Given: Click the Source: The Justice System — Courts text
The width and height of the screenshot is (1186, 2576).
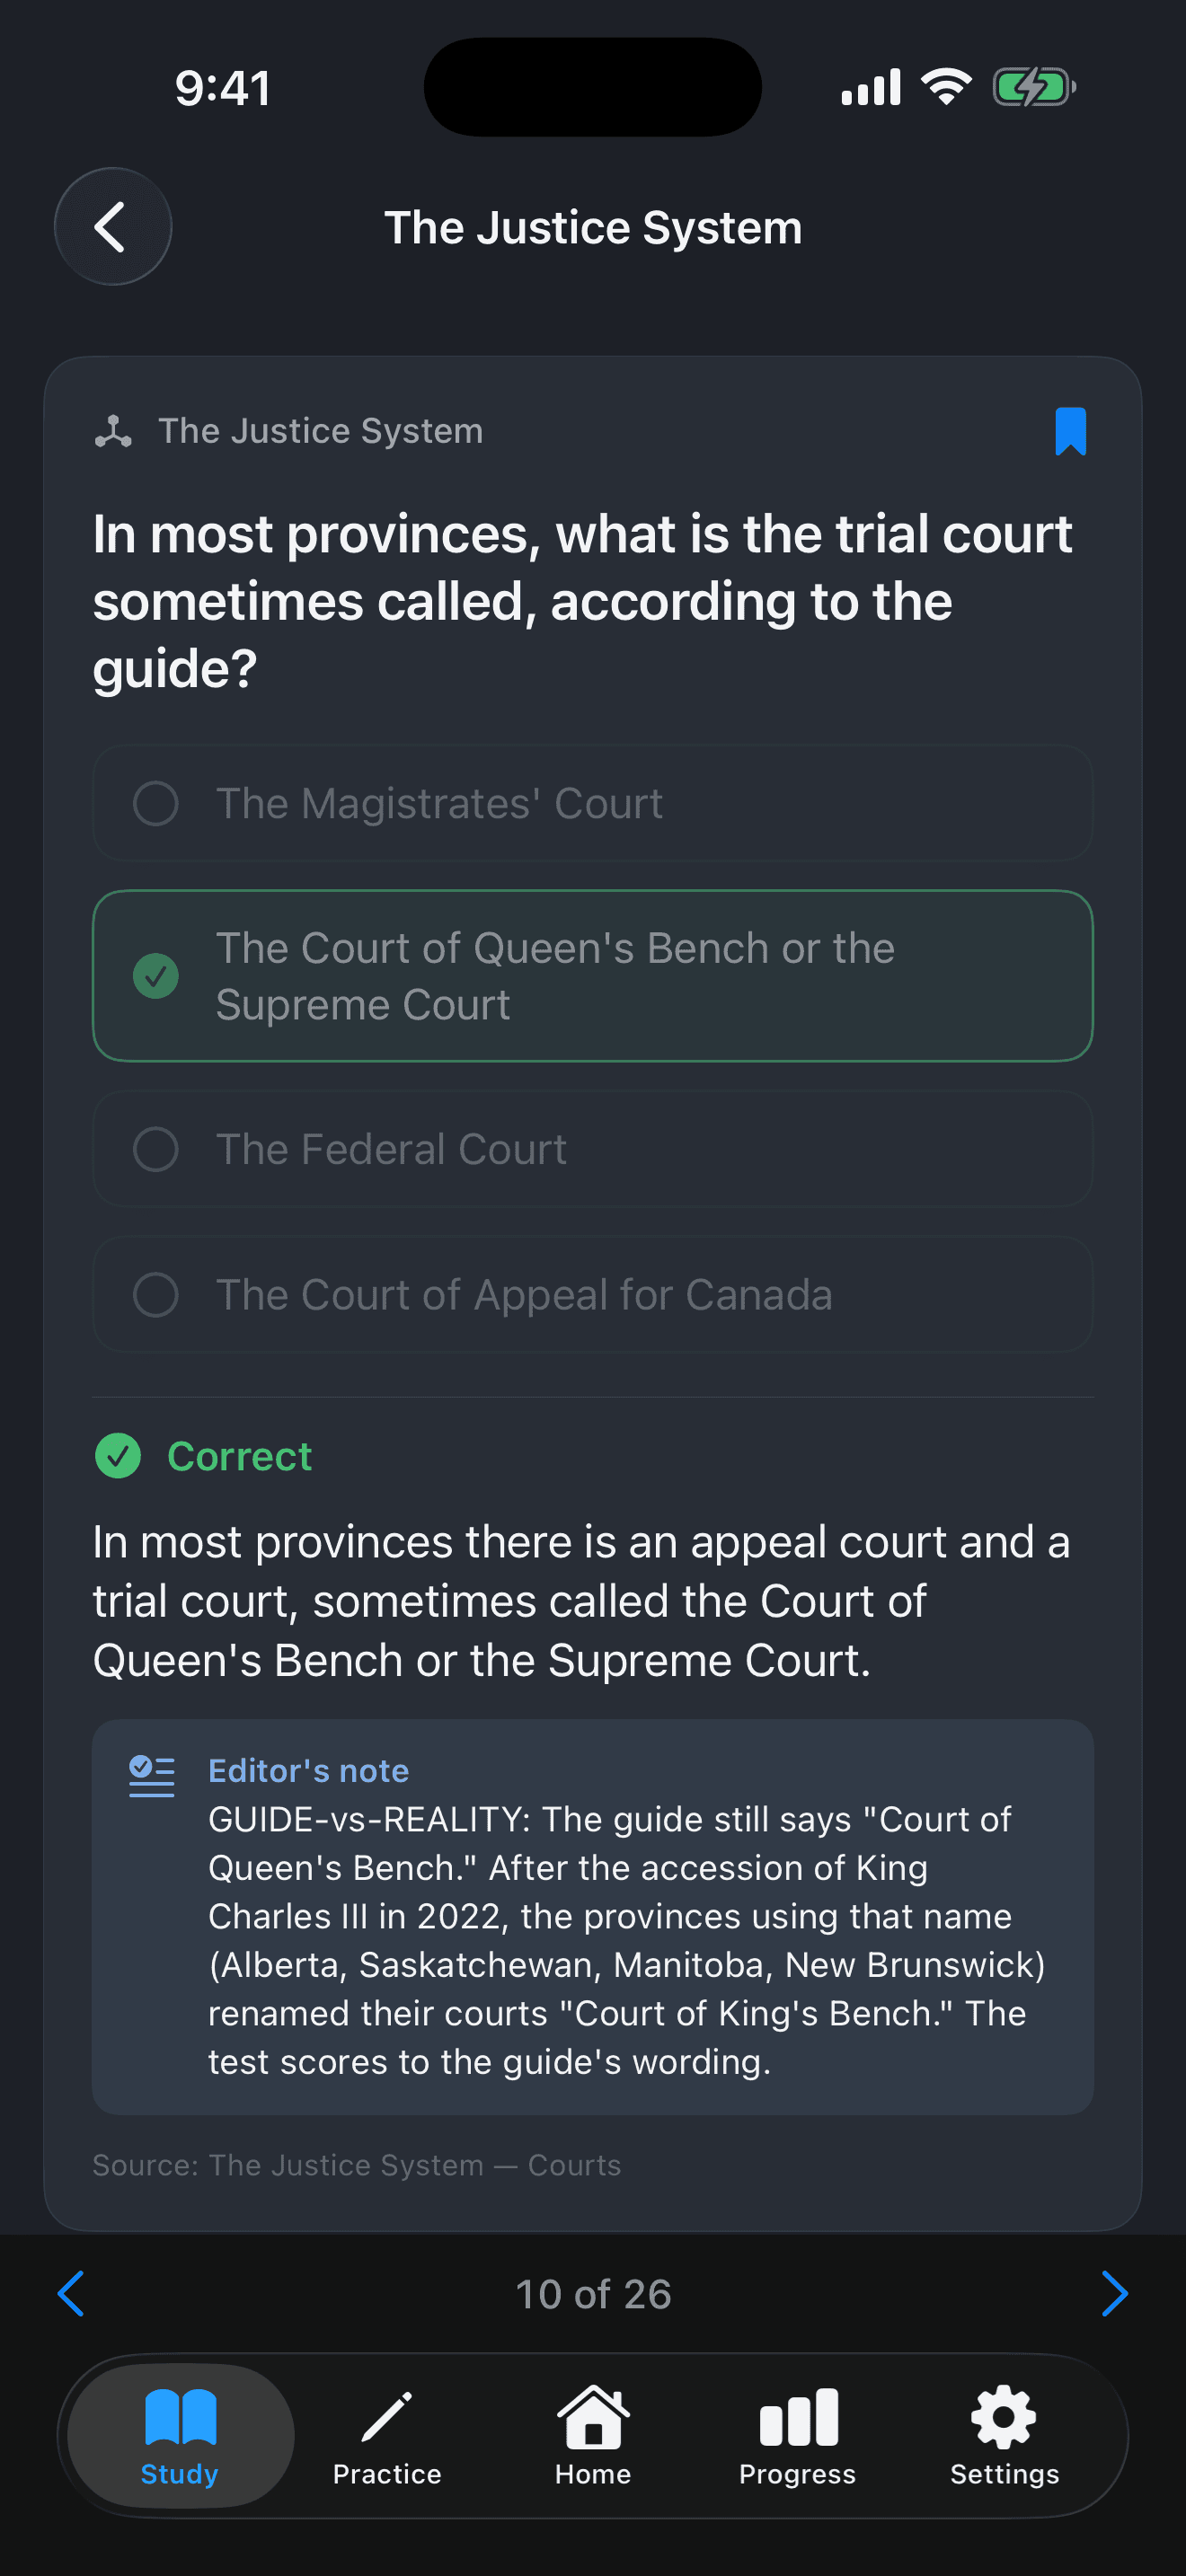Looking at the screenshot, I should point(357,2165).
